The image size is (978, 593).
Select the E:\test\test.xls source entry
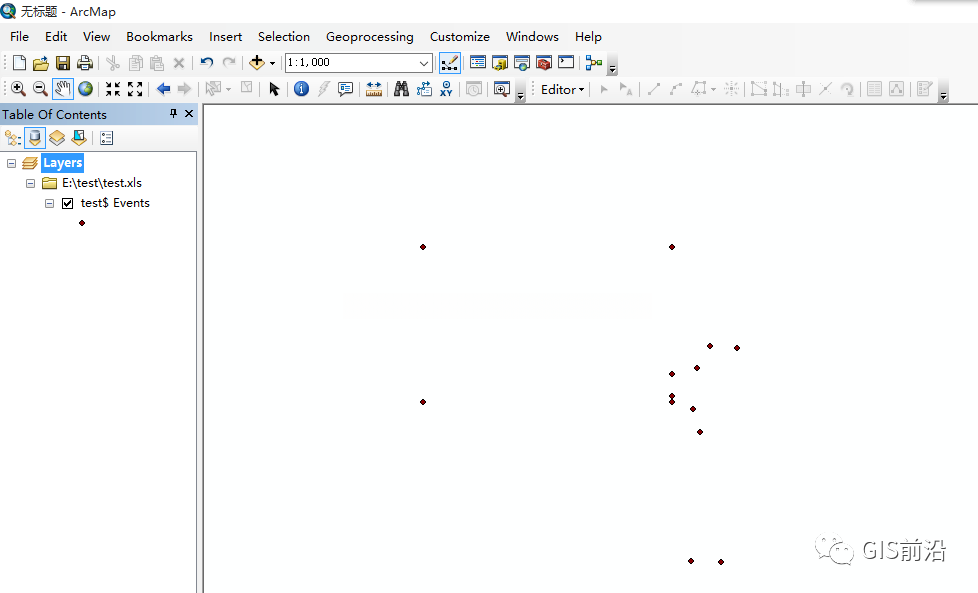click(102, 183)
